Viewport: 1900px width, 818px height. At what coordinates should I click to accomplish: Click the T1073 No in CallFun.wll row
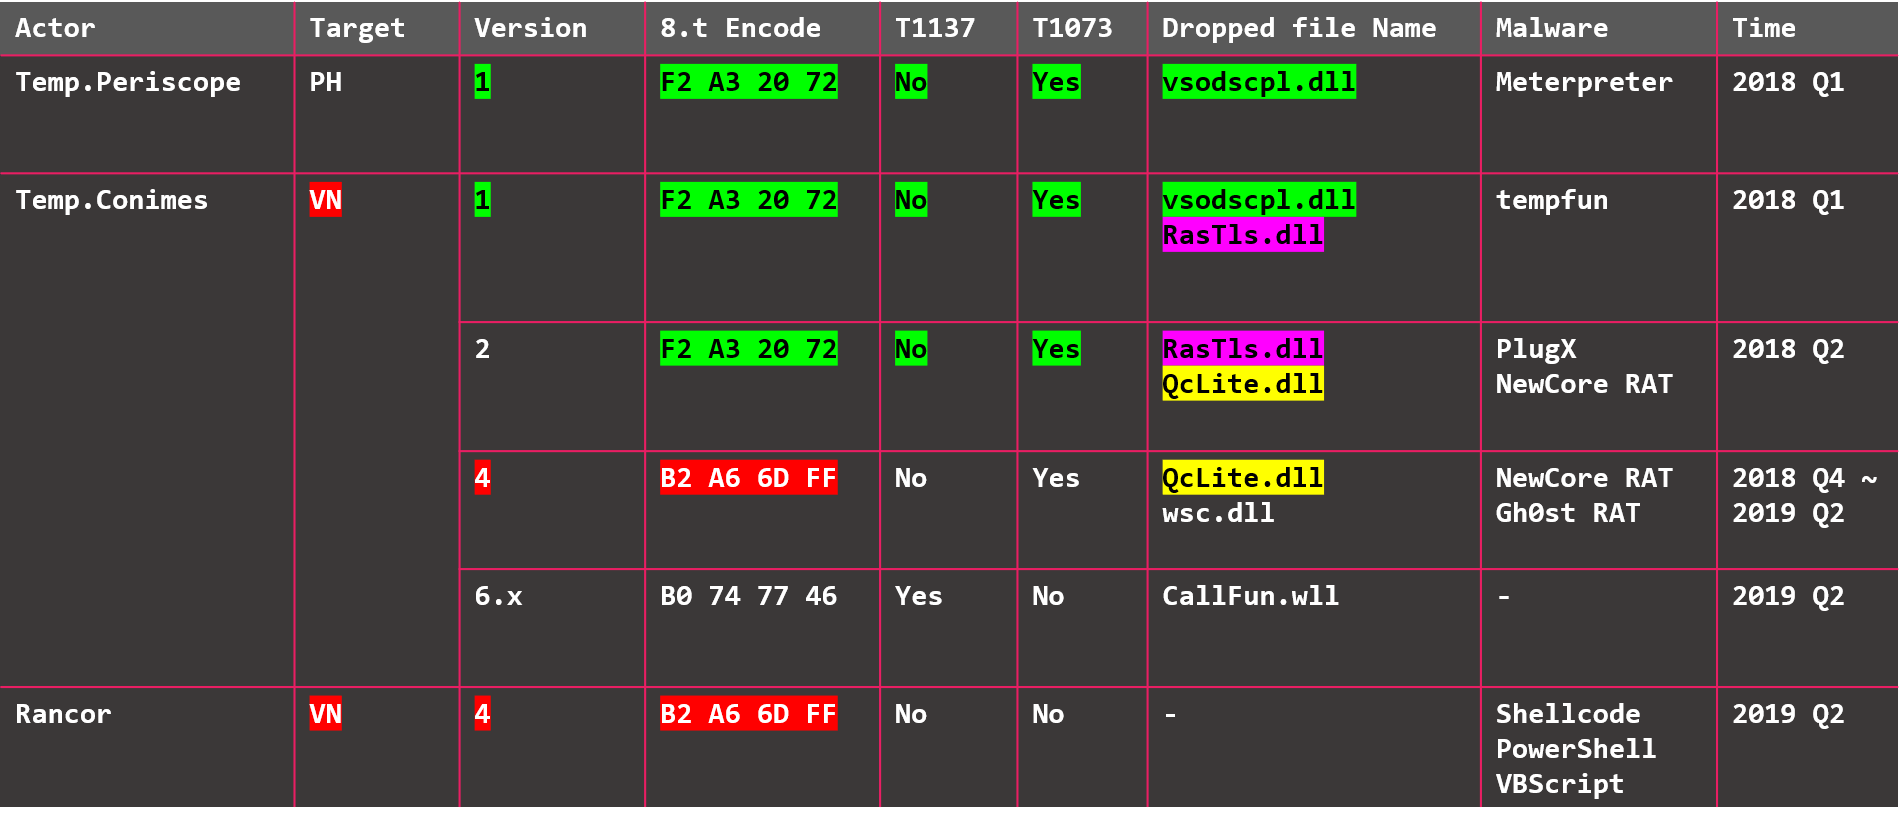point(1048,596)
